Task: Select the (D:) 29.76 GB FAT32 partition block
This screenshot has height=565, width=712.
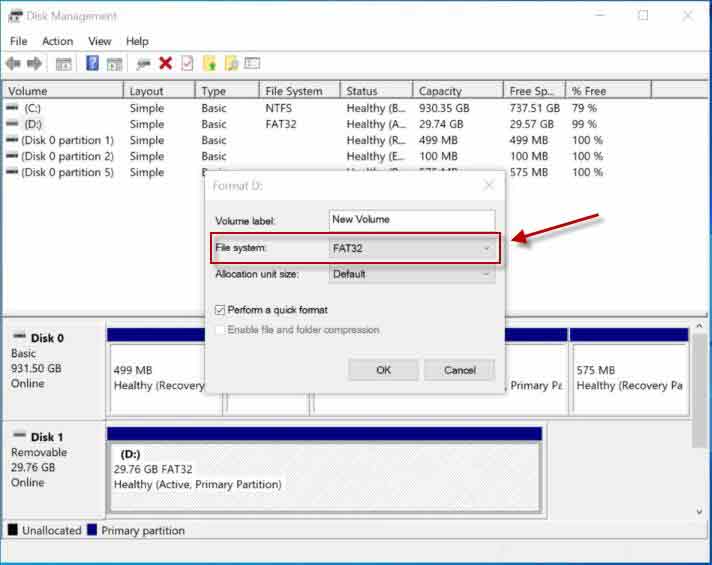Action: (326, 477)
